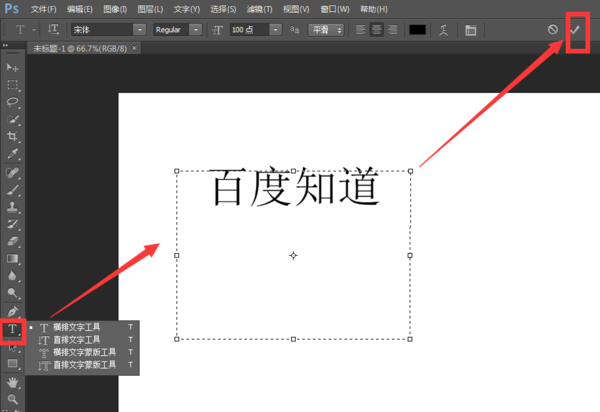Open the 图像(I) menu

point(115,9)
